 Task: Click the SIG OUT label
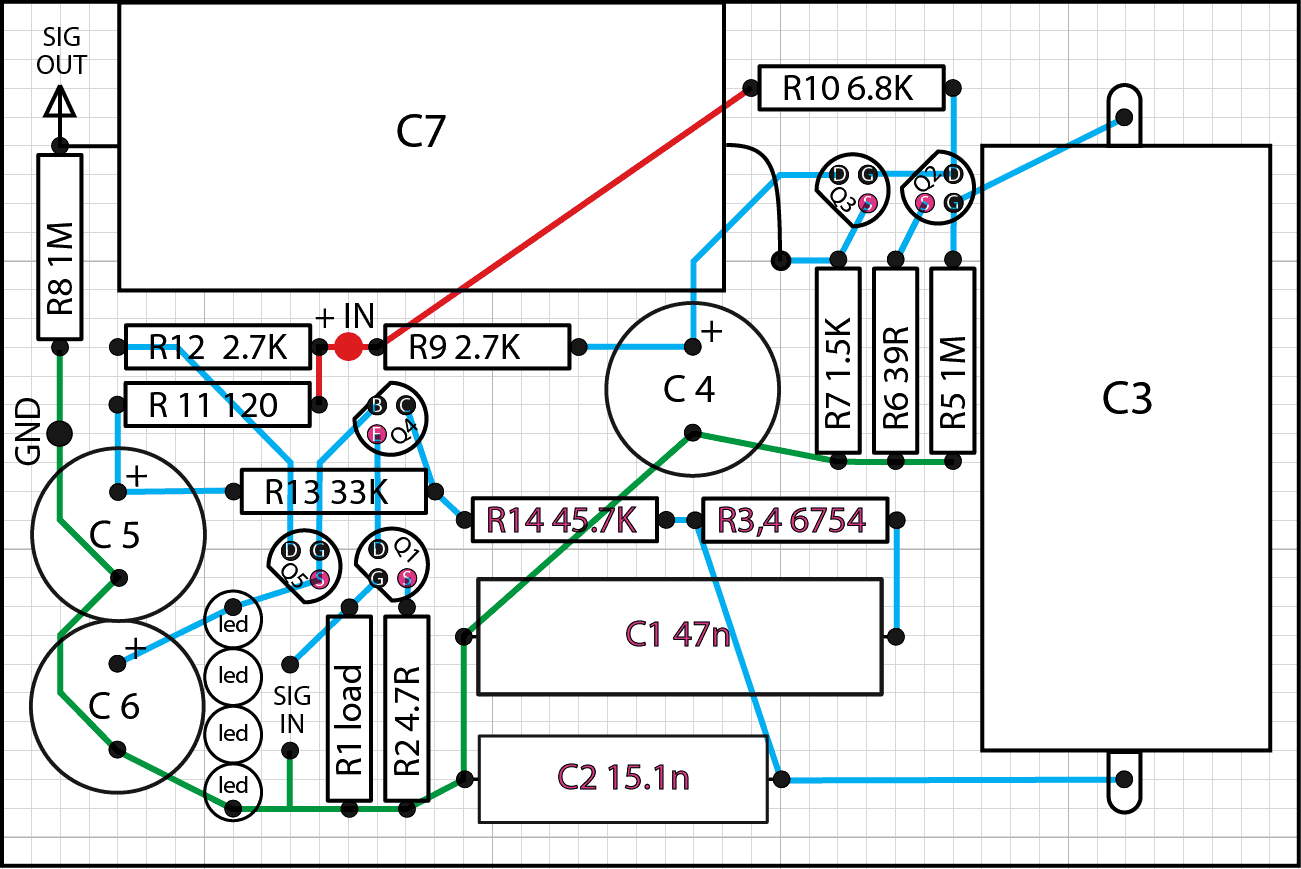pos(63,52)
